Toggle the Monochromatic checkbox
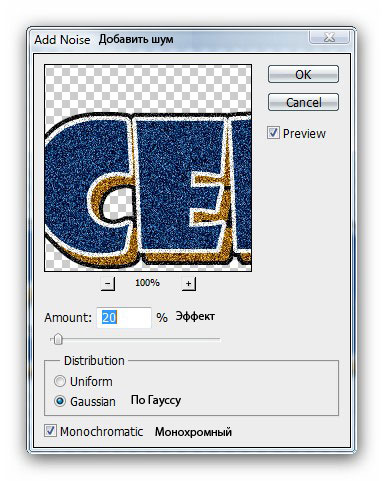384x481 pixels. 50,430
